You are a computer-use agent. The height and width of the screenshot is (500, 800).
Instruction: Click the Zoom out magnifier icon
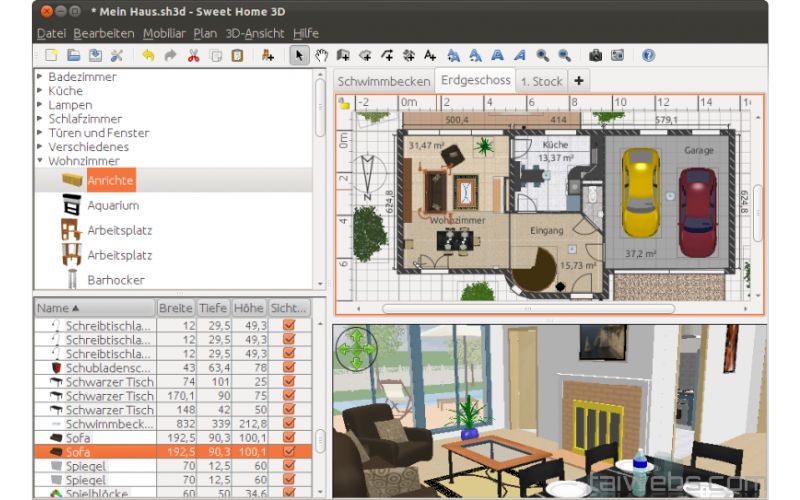point(564,56)
